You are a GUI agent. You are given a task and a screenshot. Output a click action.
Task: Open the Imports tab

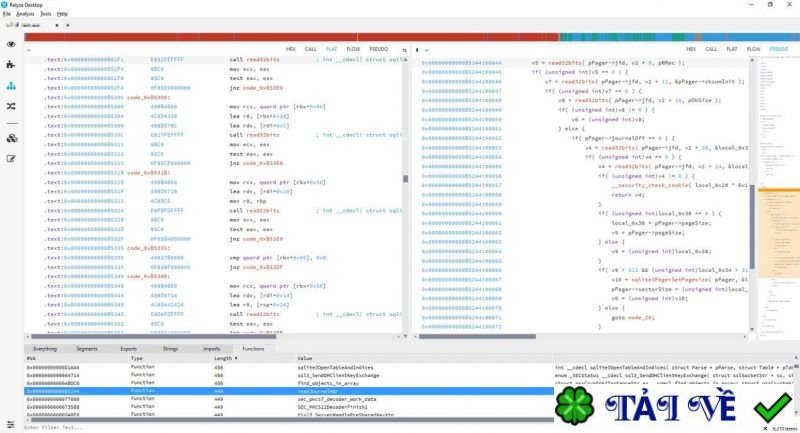click(211, 348)
